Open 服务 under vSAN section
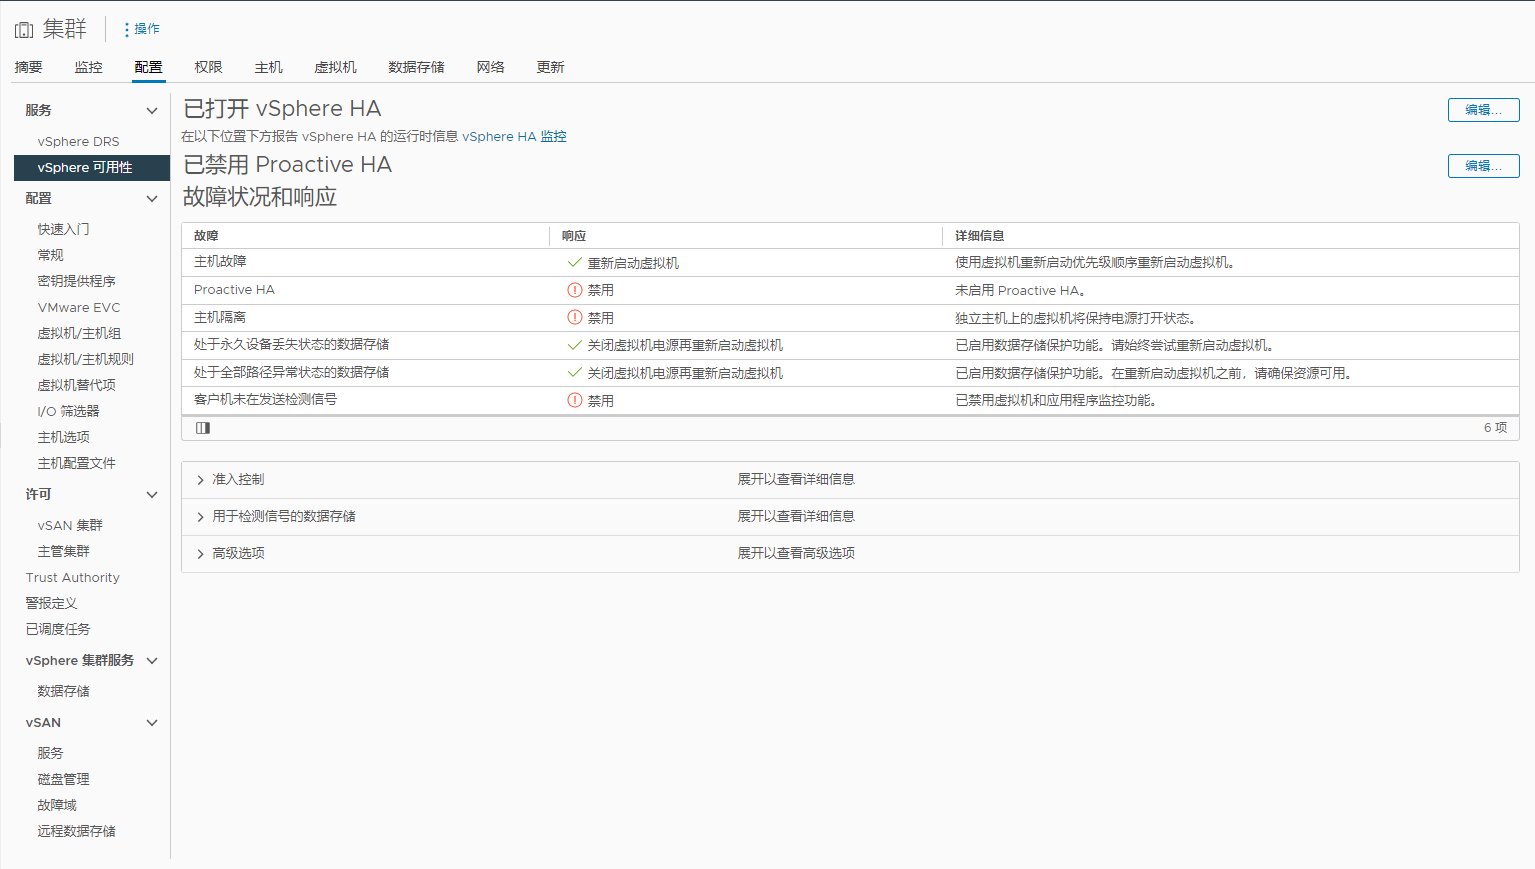This screenshot has height=869, width=1535. click(50, 753)
